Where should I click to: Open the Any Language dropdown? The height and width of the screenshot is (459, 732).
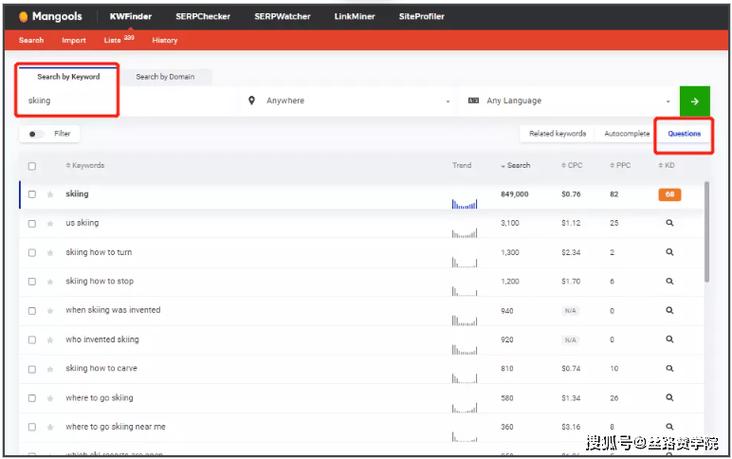click(569, 100)
